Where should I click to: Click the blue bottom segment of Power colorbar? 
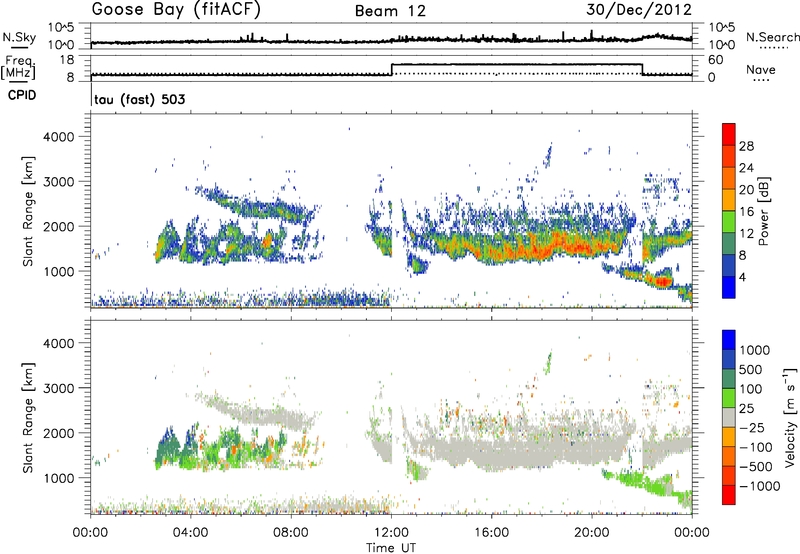point(729,287)
